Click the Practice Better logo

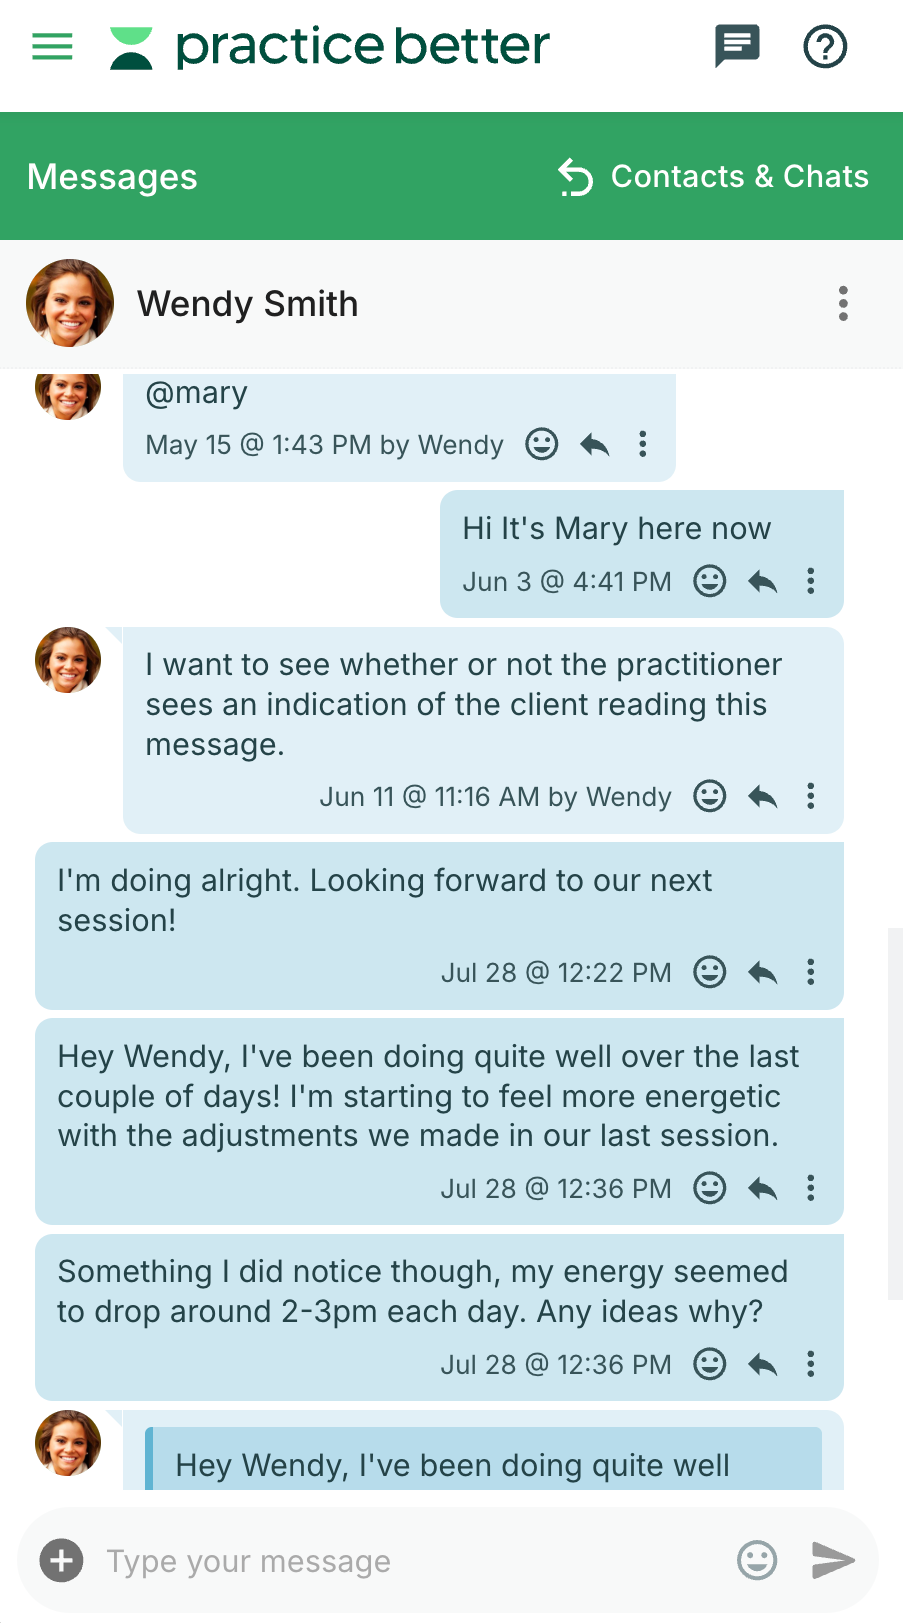tap(330, 47)
